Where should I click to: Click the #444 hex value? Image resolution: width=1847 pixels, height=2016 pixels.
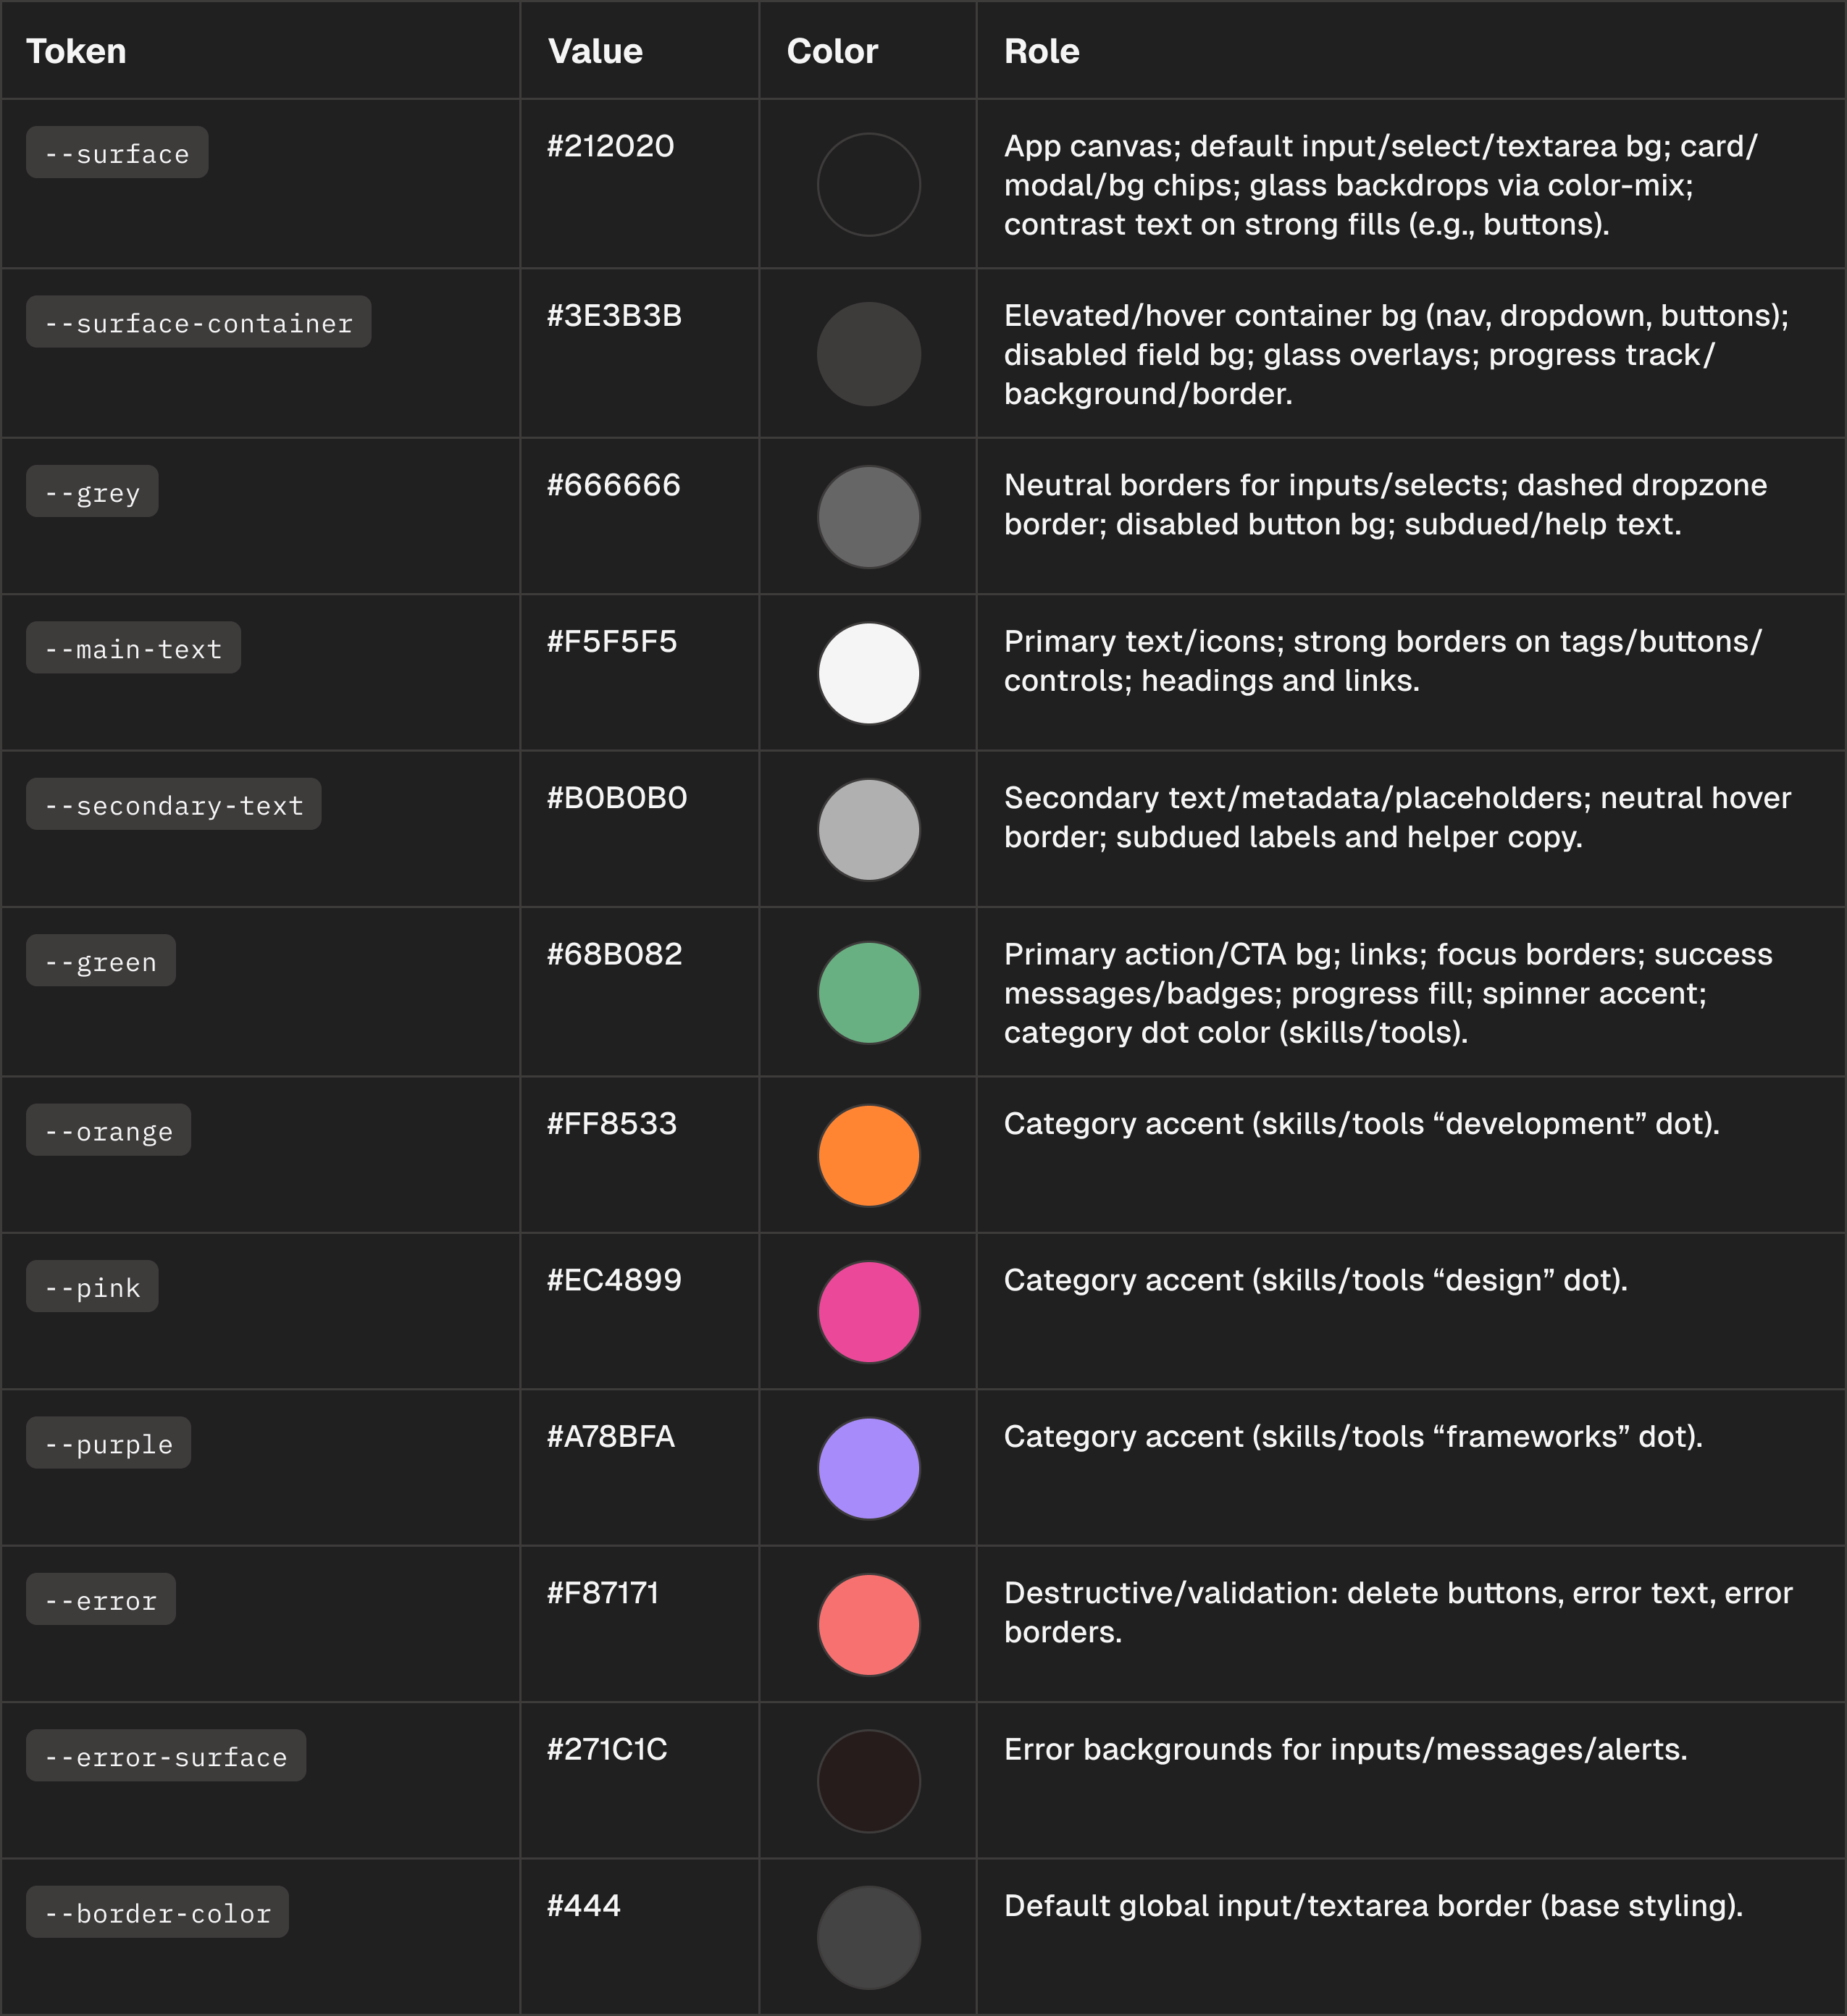click(x=583, y=1905)
